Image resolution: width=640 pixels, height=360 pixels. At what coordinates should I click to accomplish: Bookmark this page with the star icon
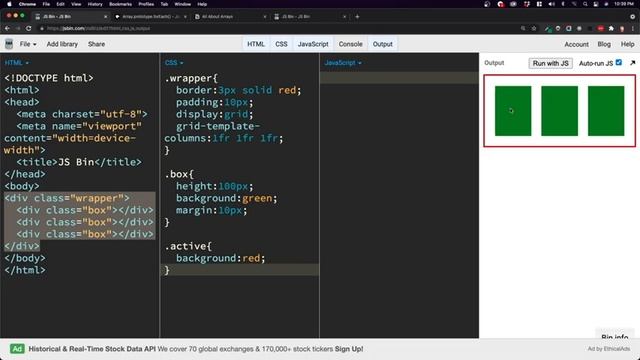click(534, 28)
